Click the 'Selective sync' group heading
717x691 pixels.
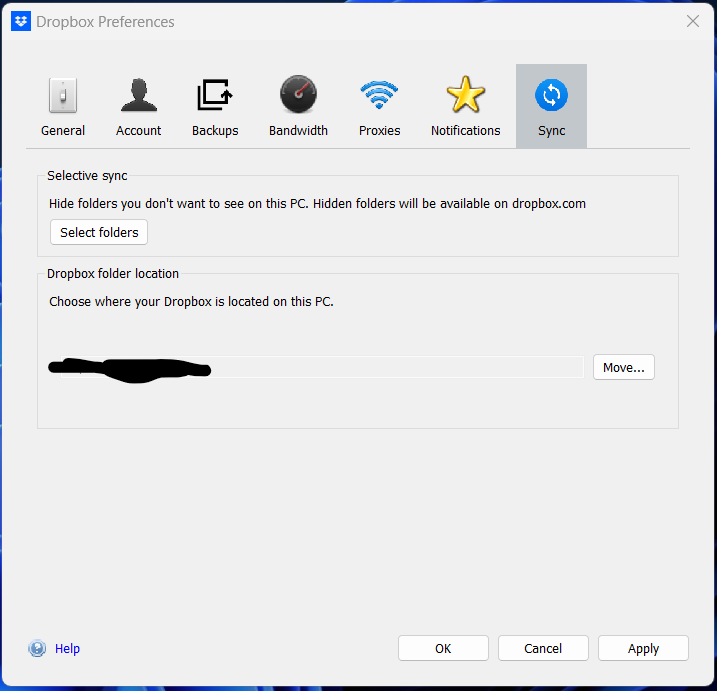tap(87, 176)
